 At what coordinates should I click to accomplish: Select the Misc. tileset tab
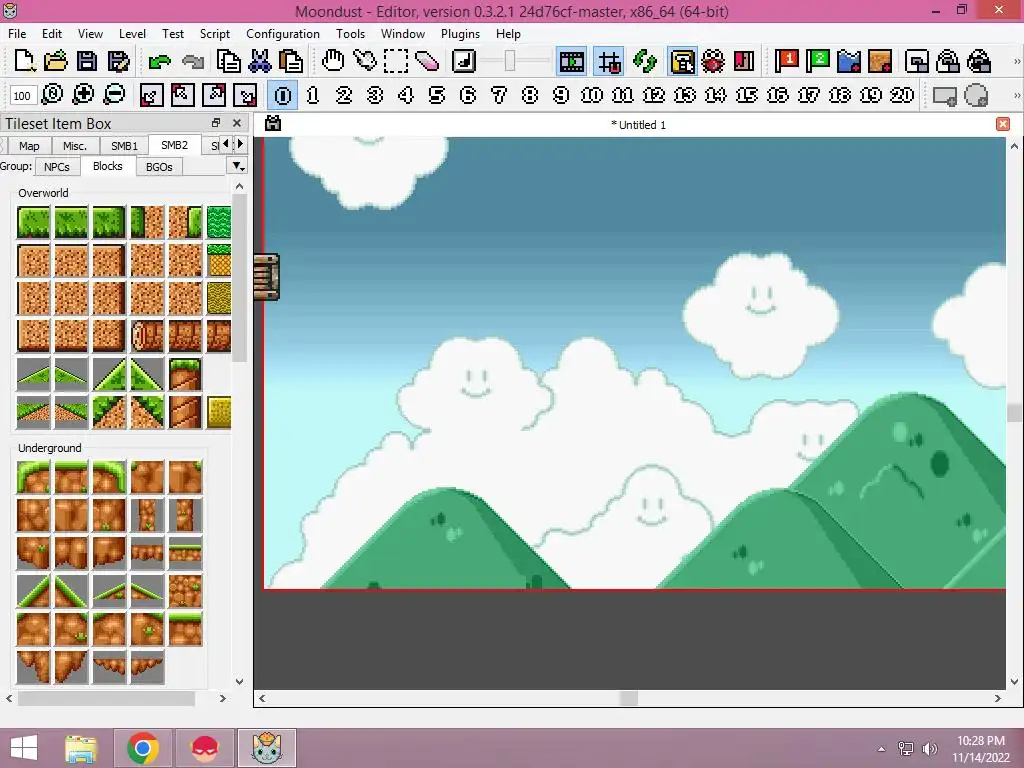pos(74,146)
